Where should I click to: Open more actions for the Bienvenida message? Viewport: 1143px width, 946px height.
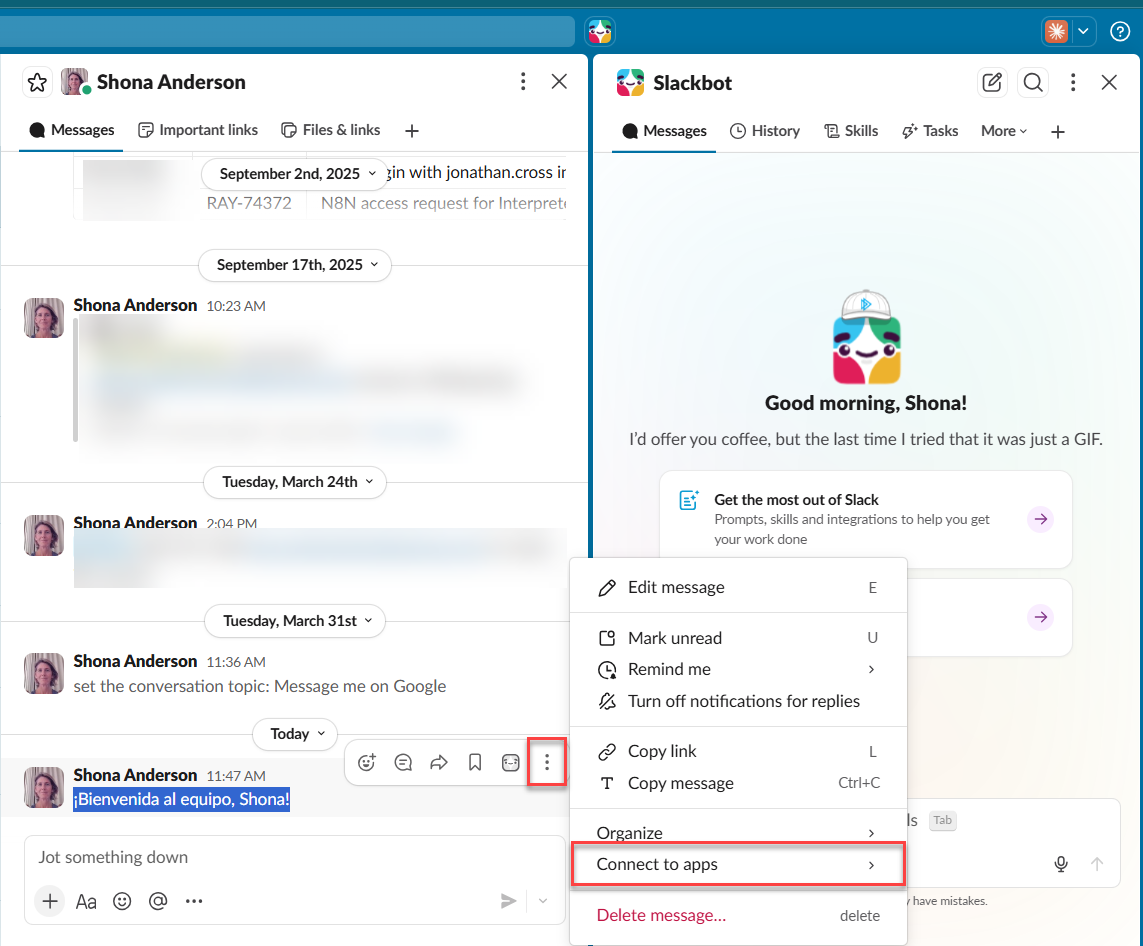[x=547, y=762]
